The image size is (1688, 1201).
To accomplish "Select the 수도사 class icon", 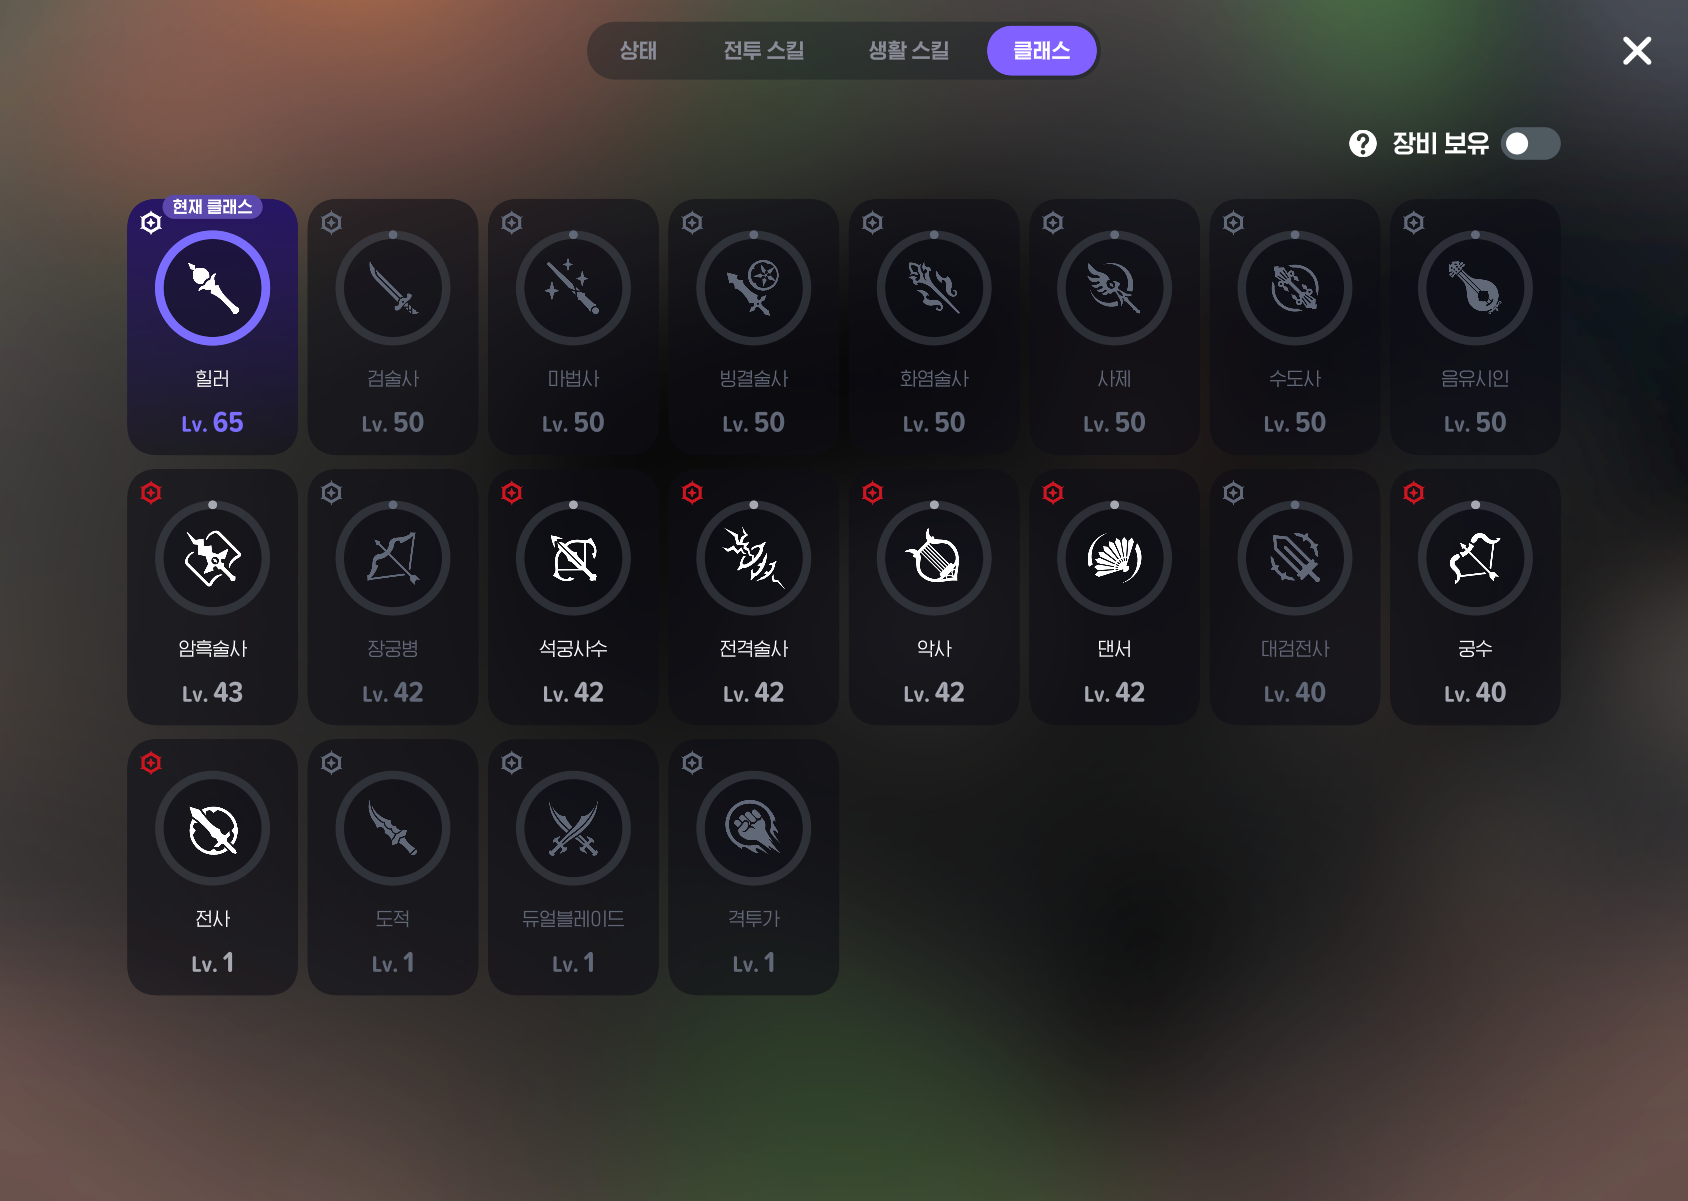I will [x=1295, y=288].
